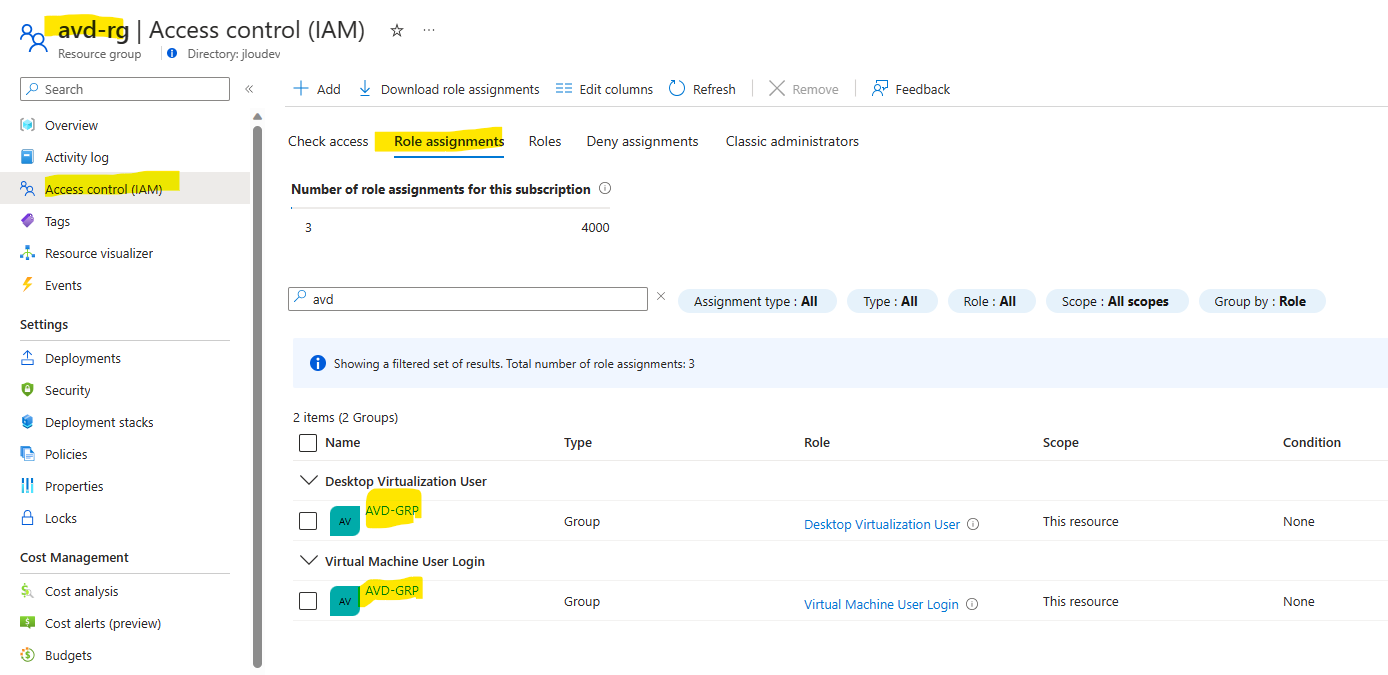Image resolution: width=1388 pixels, height=675 pixels.
Task: Click the Security shield icon
Action: [28, 390]
